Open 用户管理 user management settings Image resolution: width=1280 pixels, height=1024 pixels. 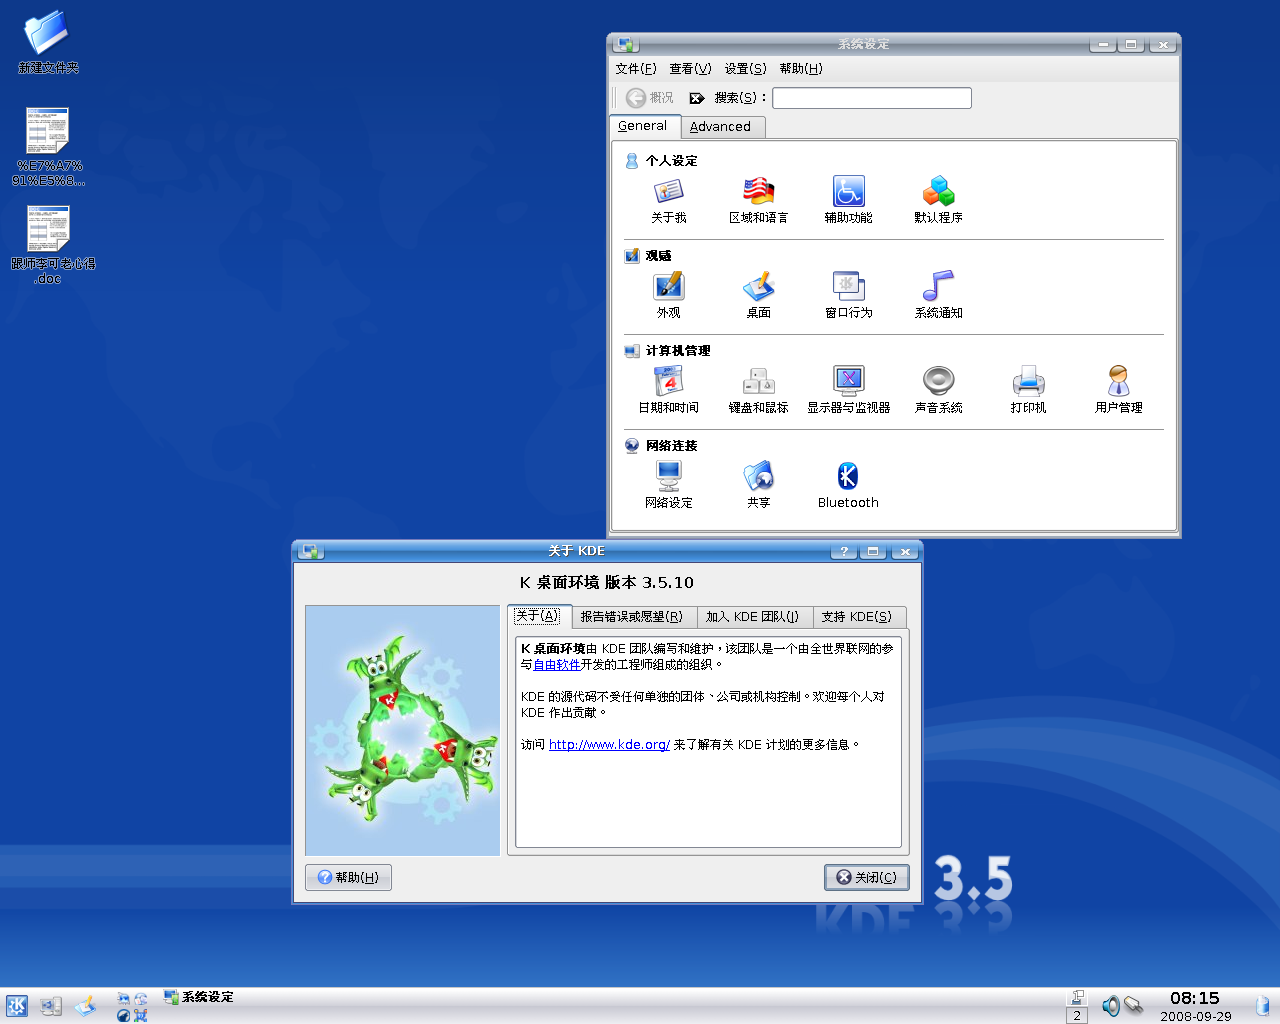(1118, 390)
